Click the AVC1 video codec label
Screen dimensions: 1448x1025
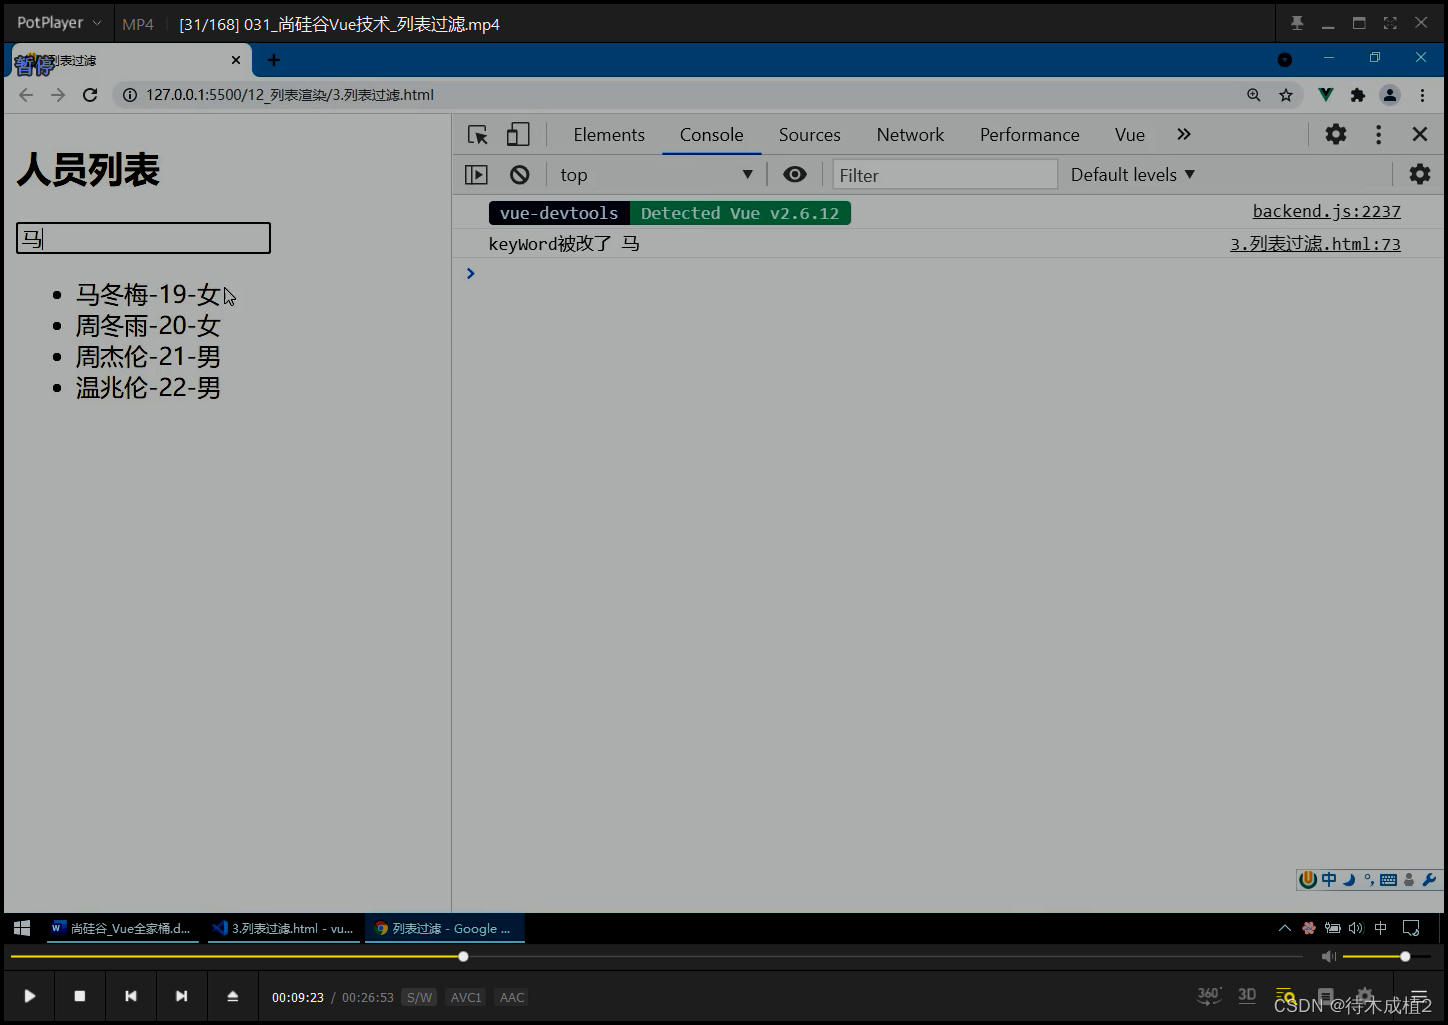tap(466, 997)
